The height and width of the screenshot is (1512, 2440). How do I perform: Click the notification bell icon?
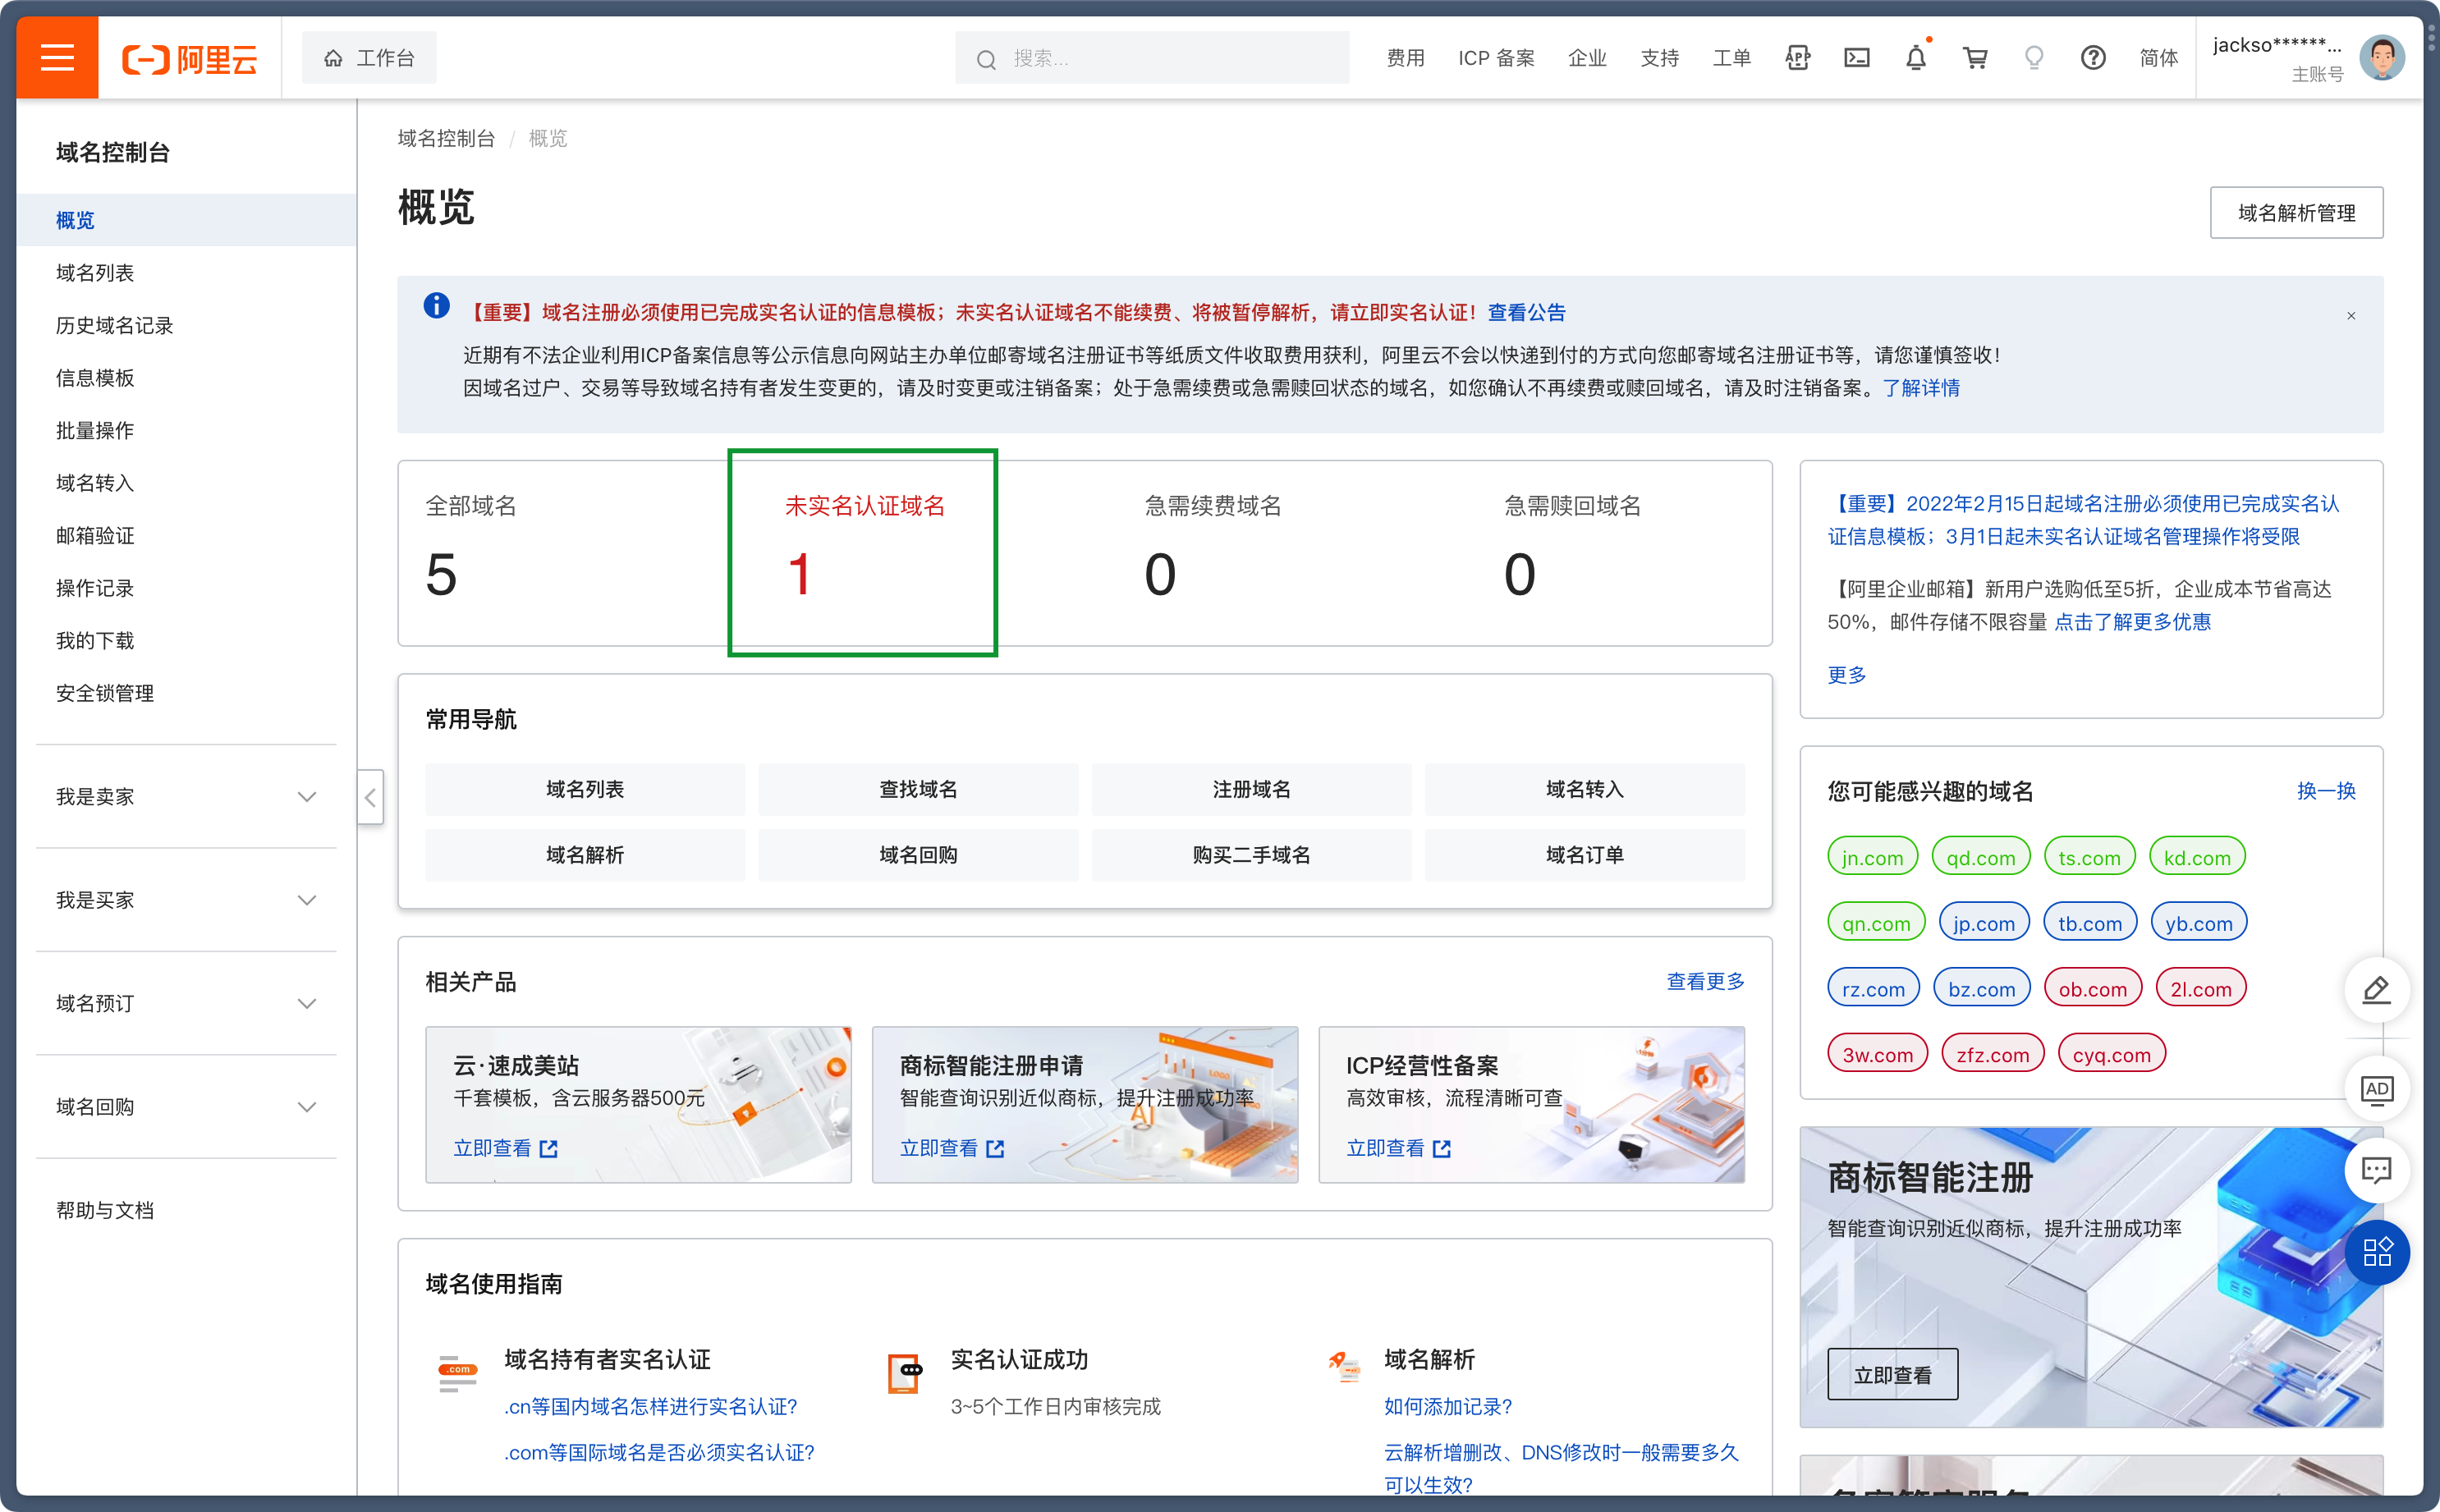[1915, 58]
